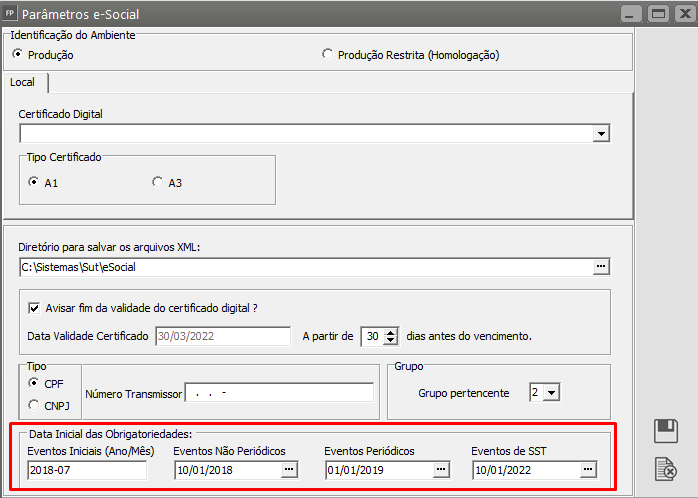Browse for XML save directory

tap(601, 266)
